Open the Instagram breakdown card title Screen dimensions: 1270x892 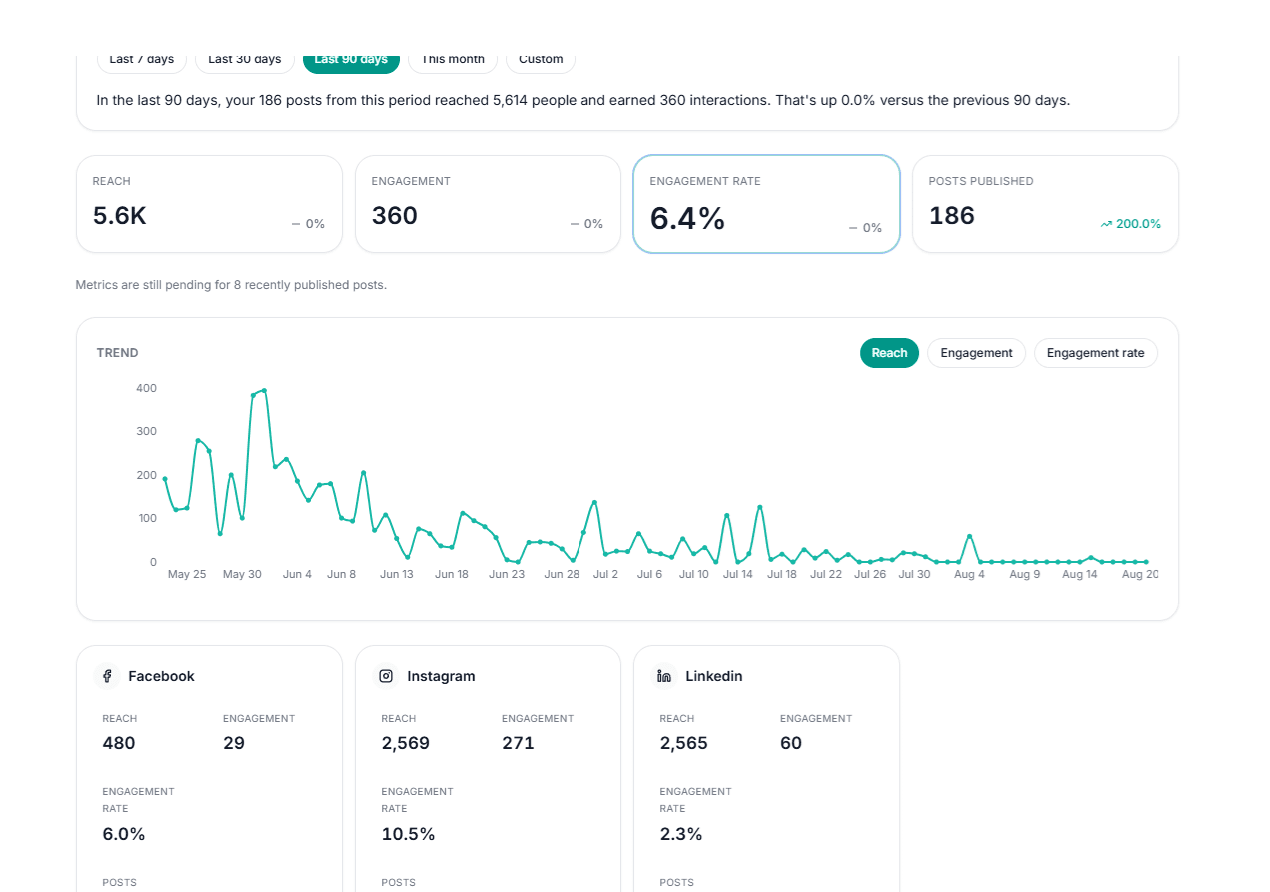click(441, 676)
